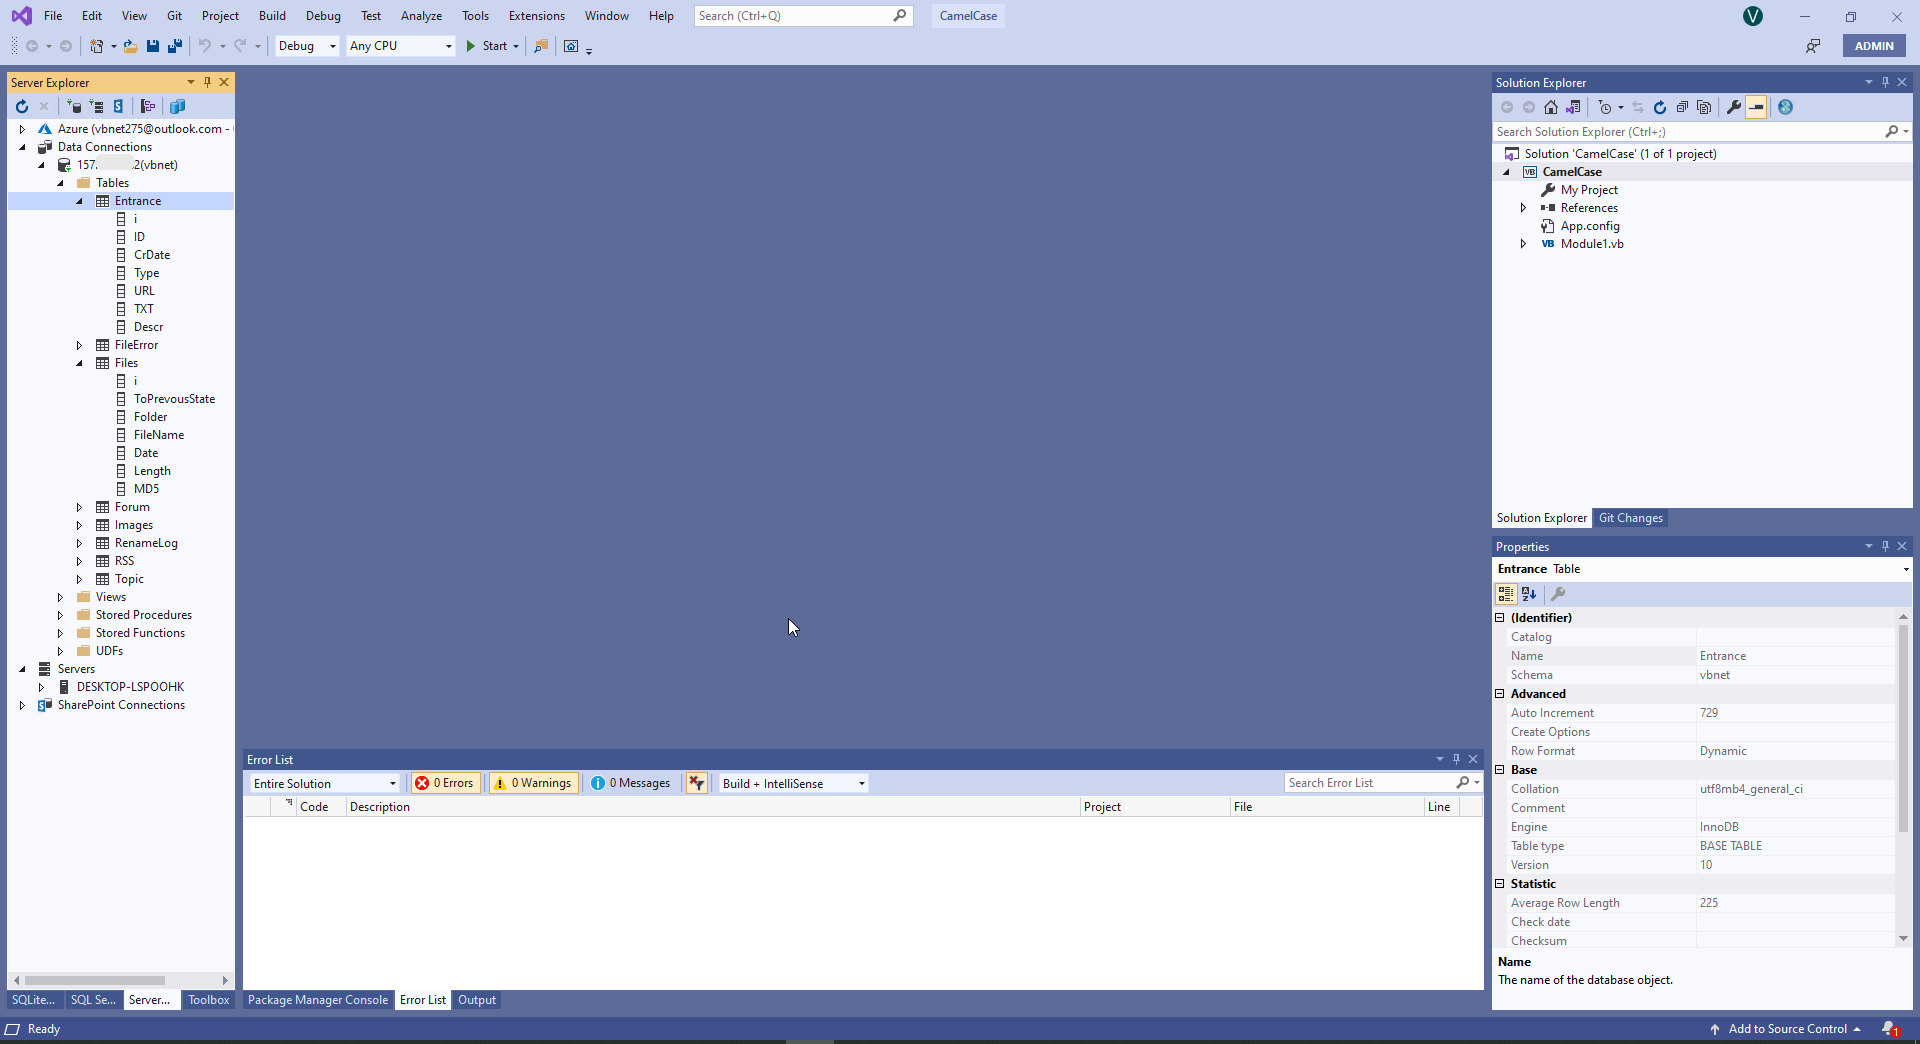Click the round blue tools icon in Solution Explorer toolbar

click(x=1786, y=107)
